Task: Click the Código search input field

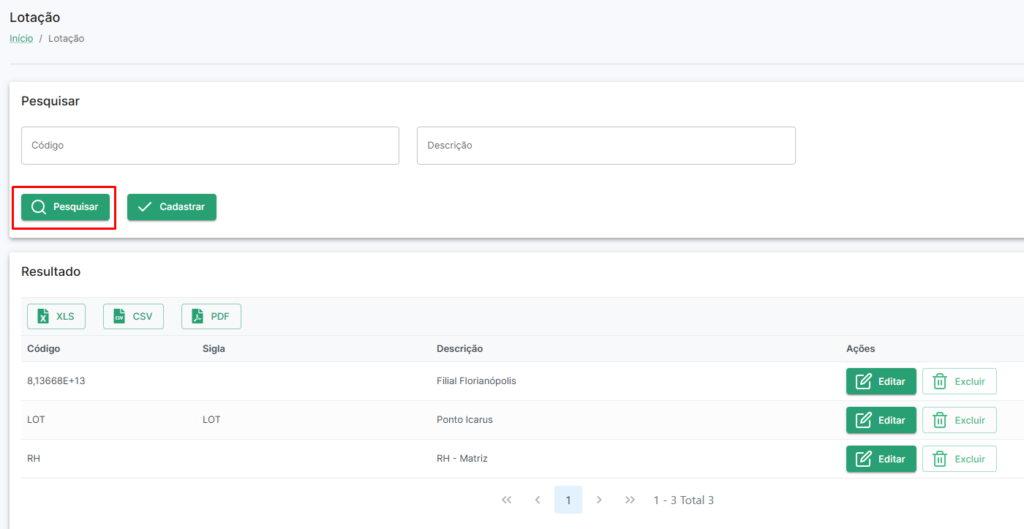Action: tap(210, 146)
